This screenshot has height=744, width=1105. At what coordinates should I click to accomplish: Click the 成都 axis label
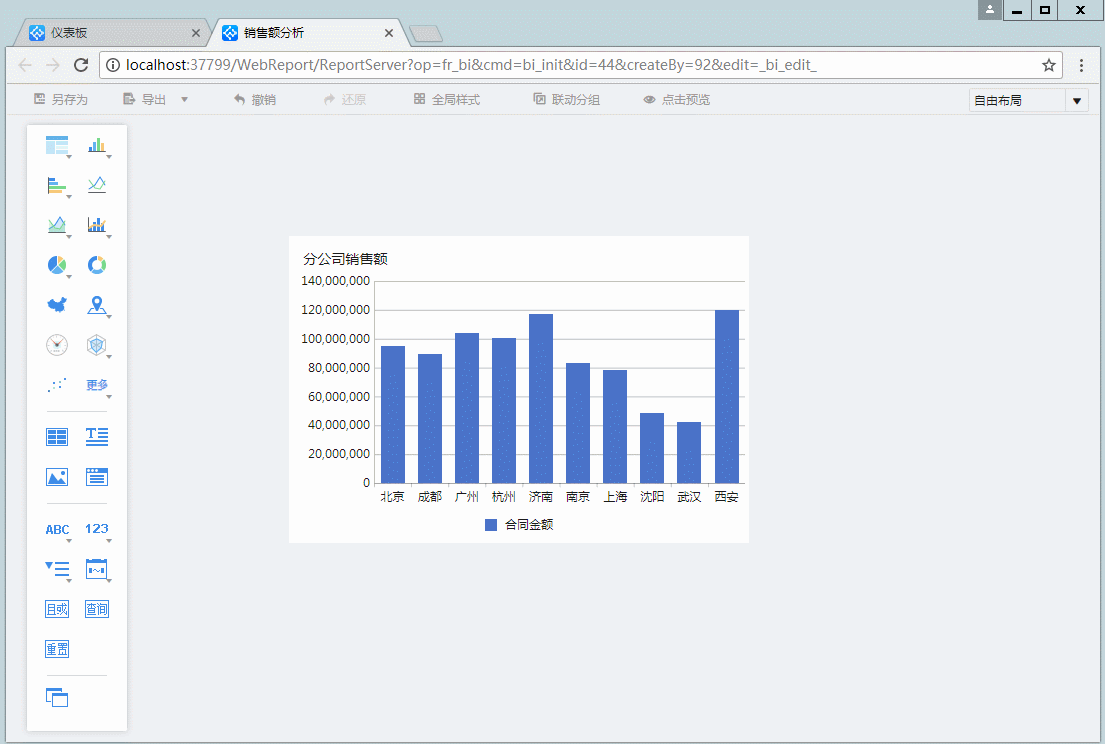(x=430, y=497)
